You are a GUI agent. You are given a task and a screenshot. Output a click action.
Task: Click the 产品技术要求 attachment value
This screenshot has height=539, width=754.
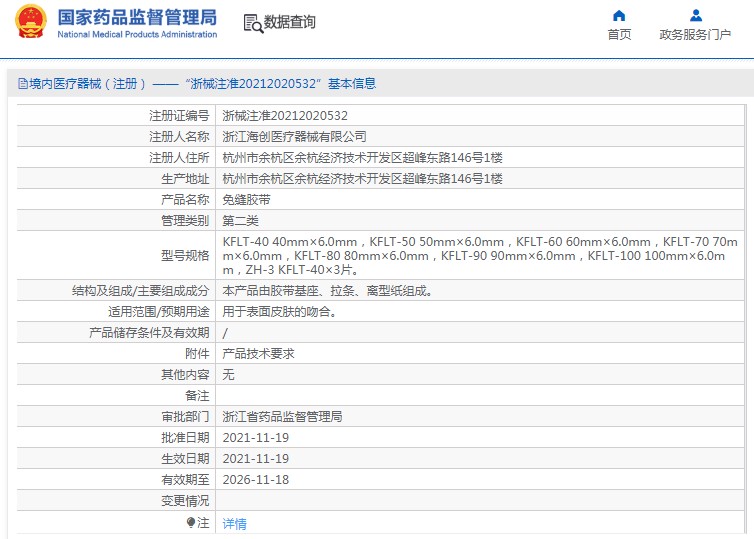pyautogui.click(x=258, y=354)
